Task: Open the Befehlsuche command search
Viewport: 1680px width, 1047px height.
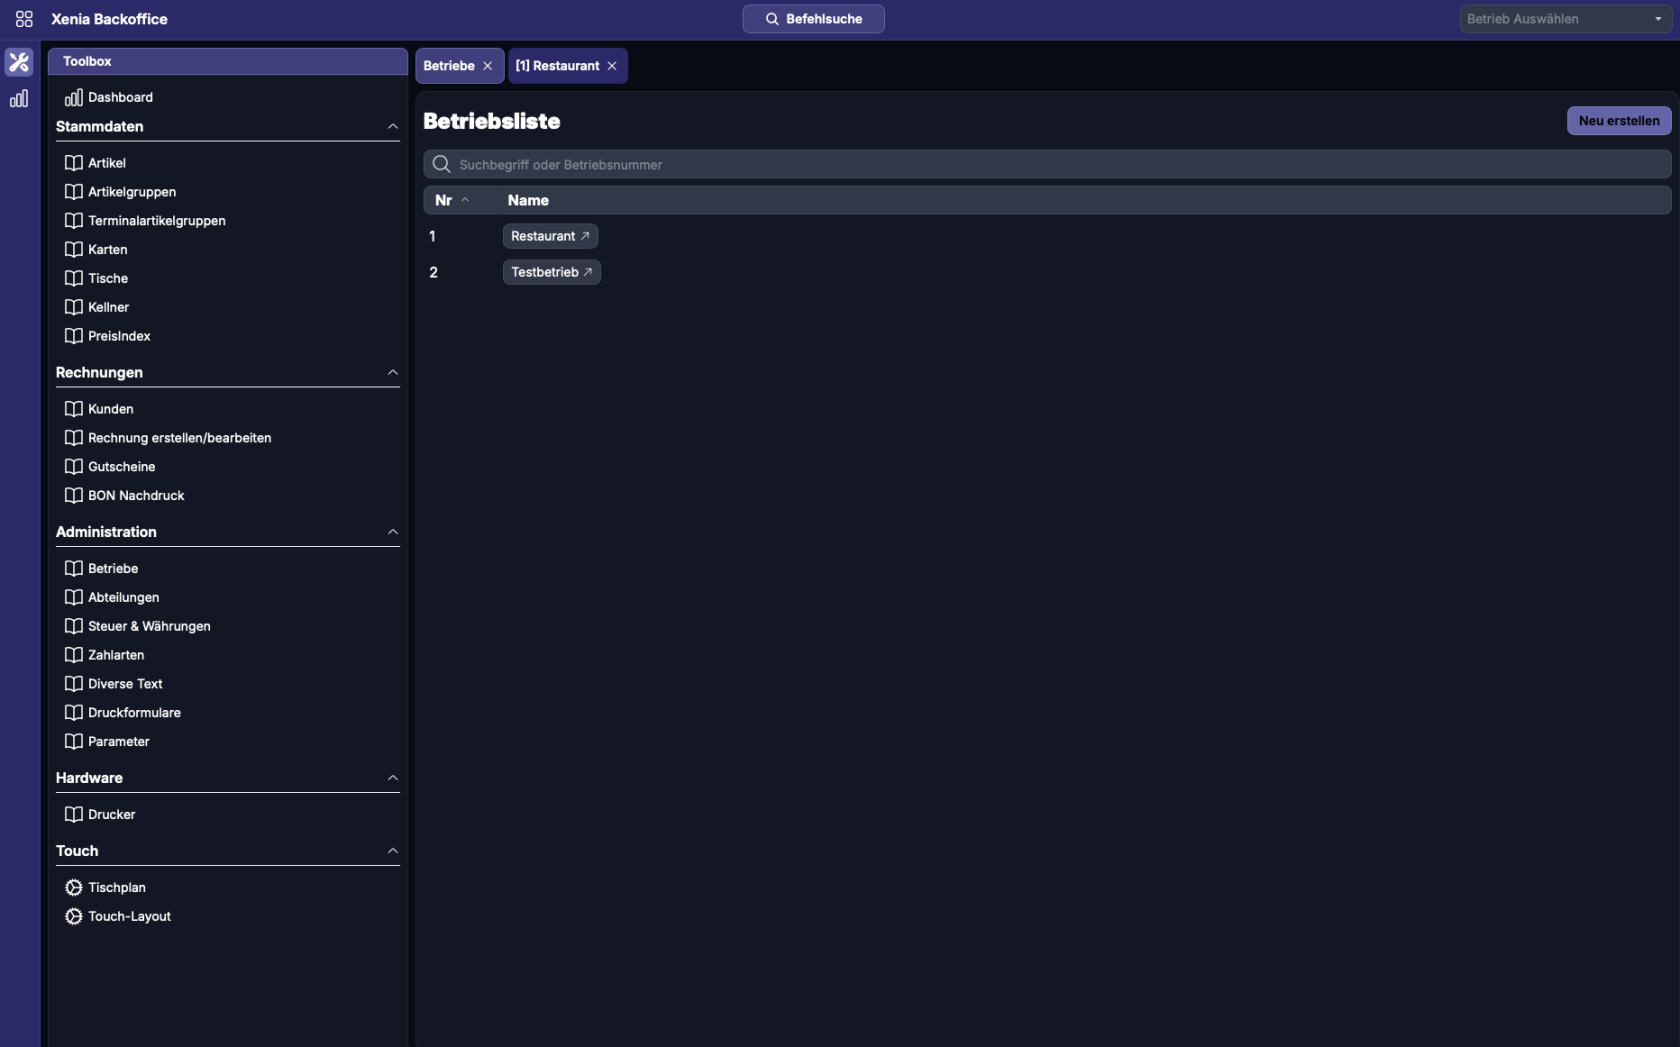Action: [813, 19]
